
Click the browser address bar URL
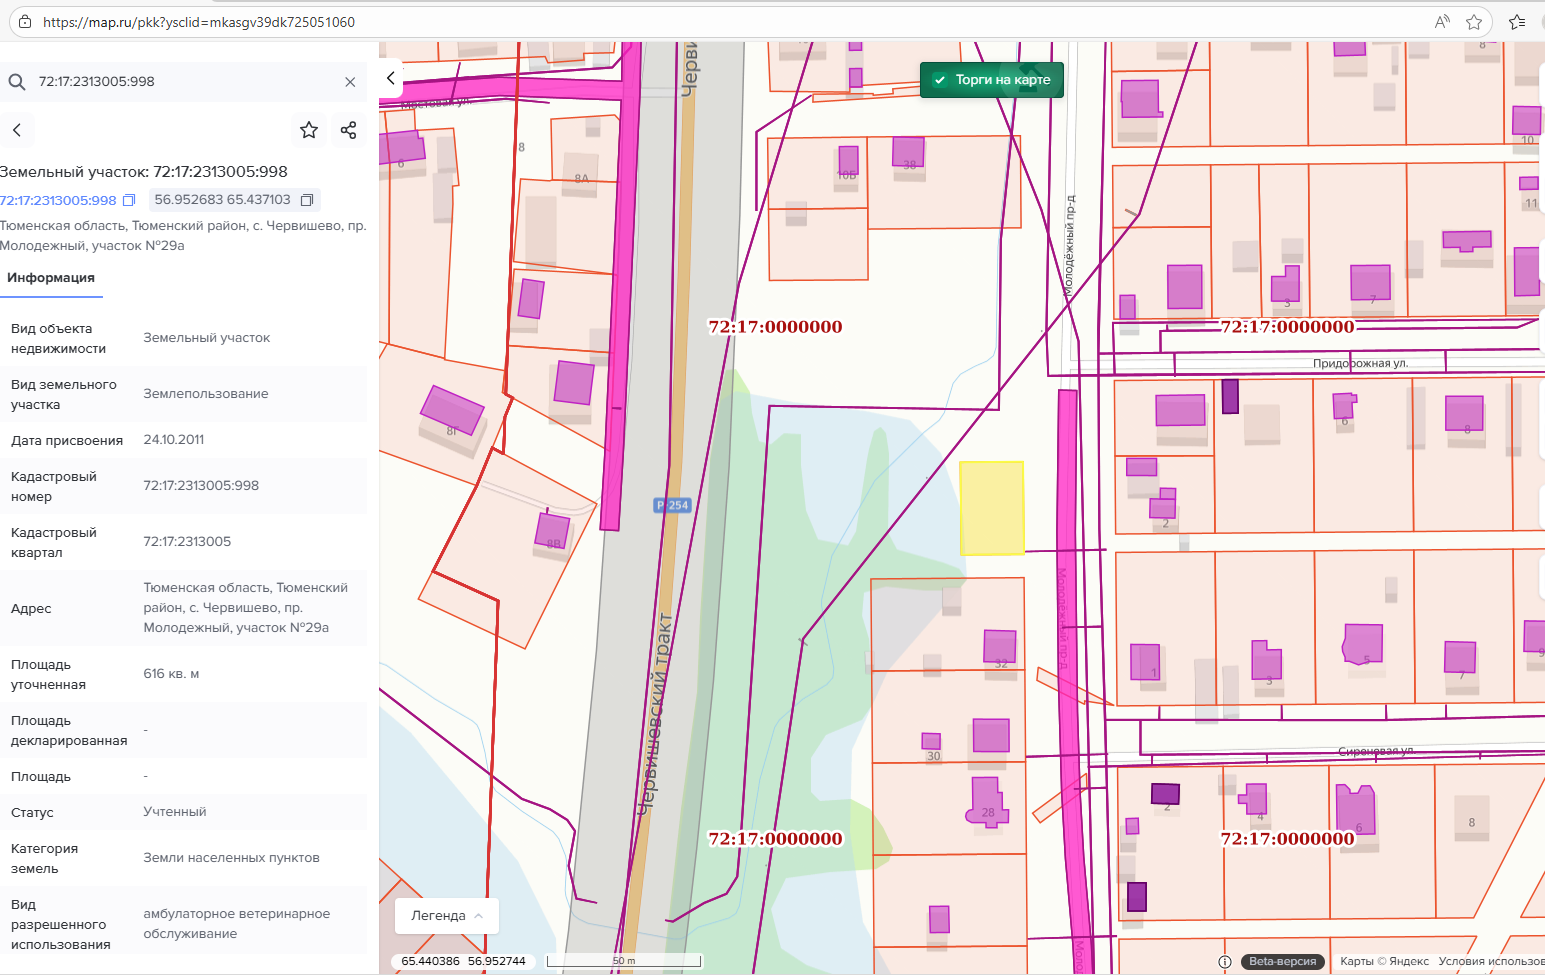pos(199,22)
